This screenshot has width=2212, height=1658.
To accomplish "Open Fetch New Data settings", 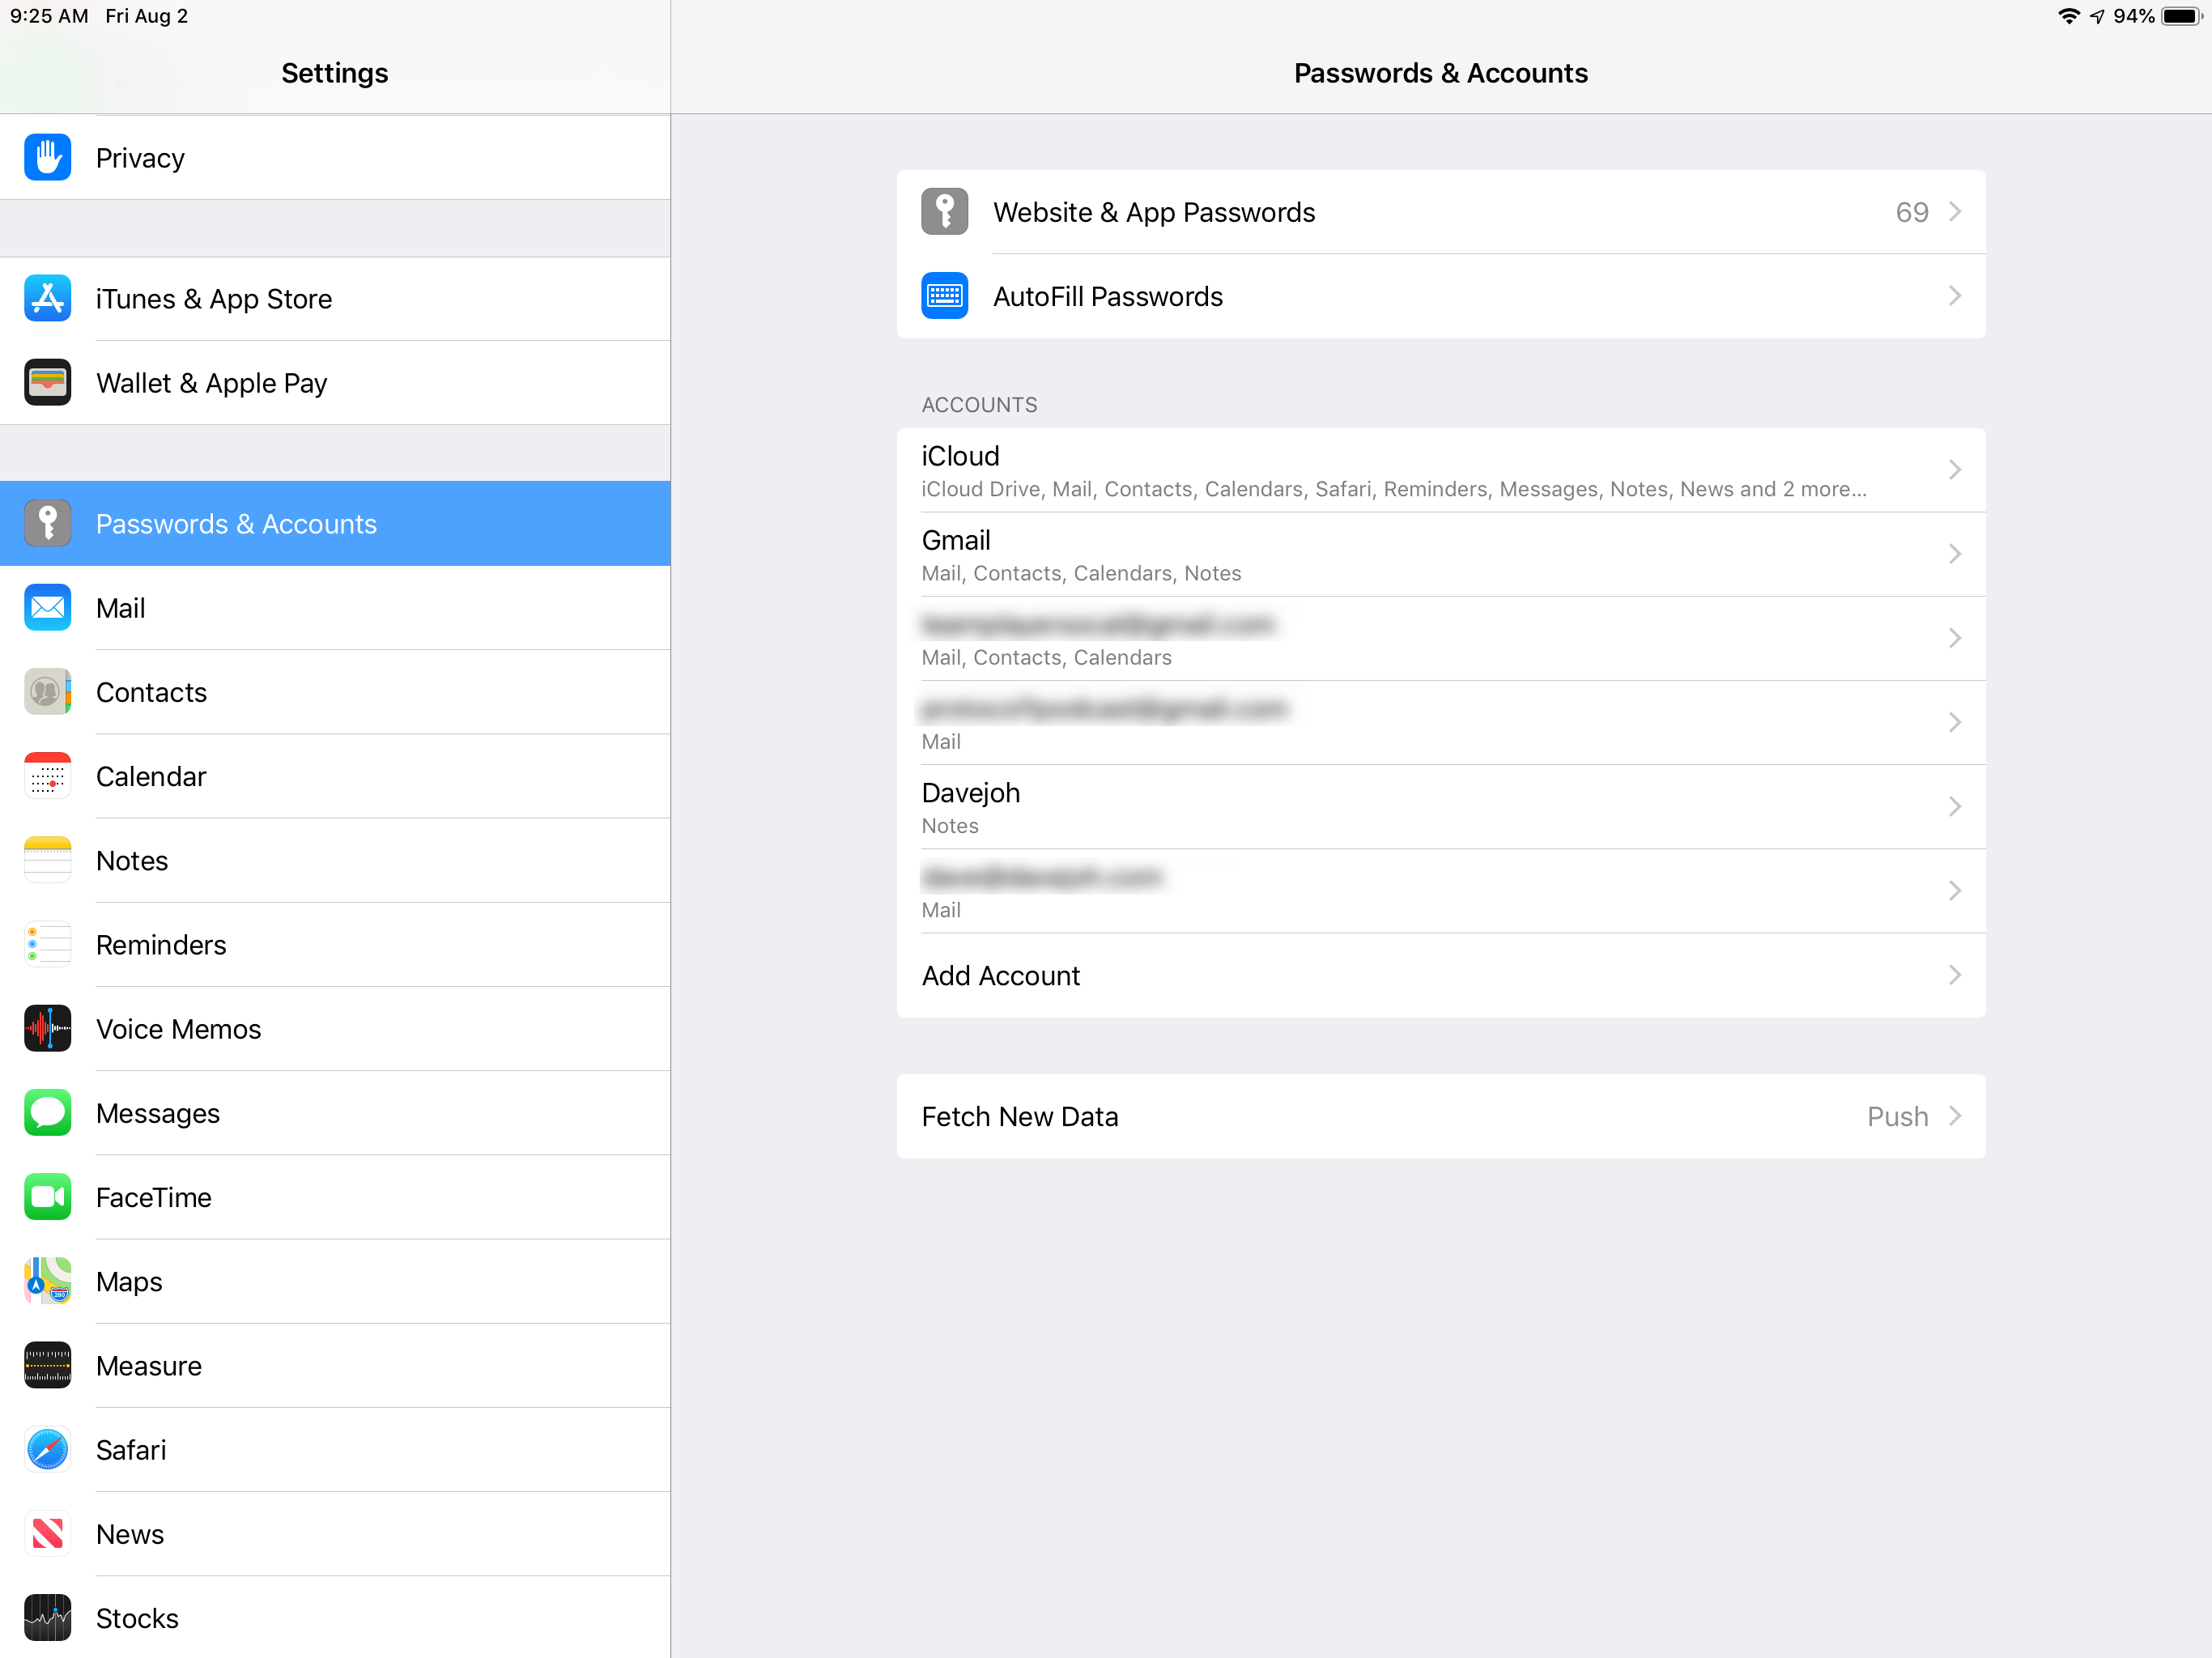I will [1441, 1116].
